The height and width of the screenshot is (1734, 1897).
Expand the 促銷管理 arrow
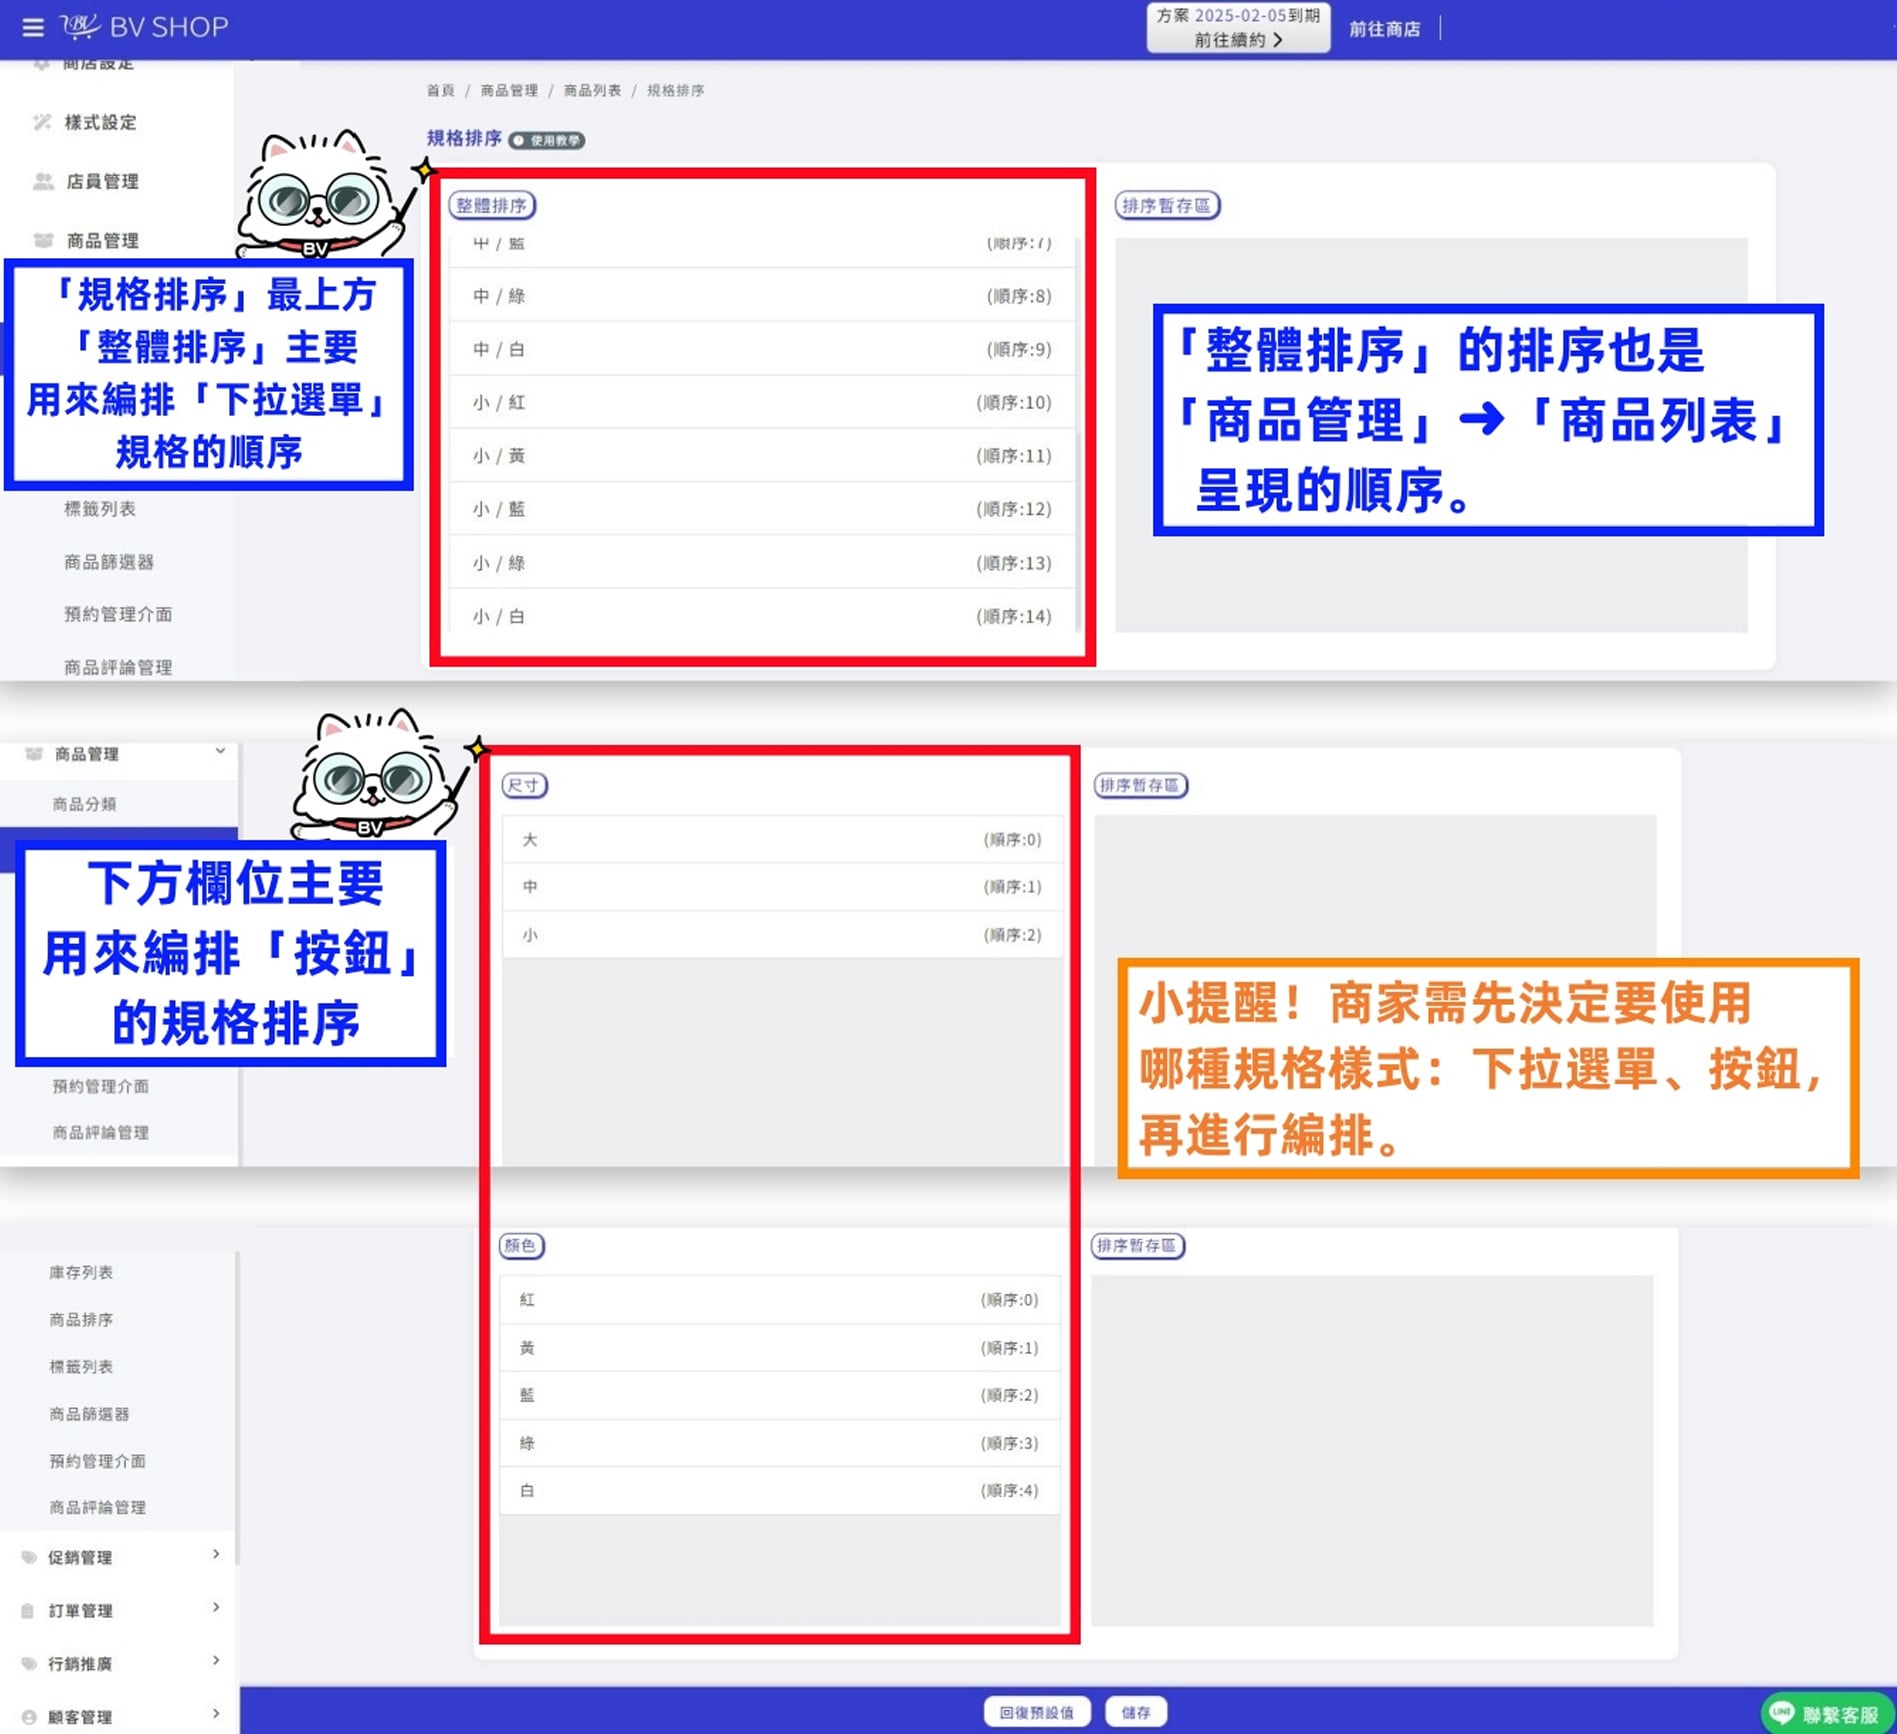216,1554
